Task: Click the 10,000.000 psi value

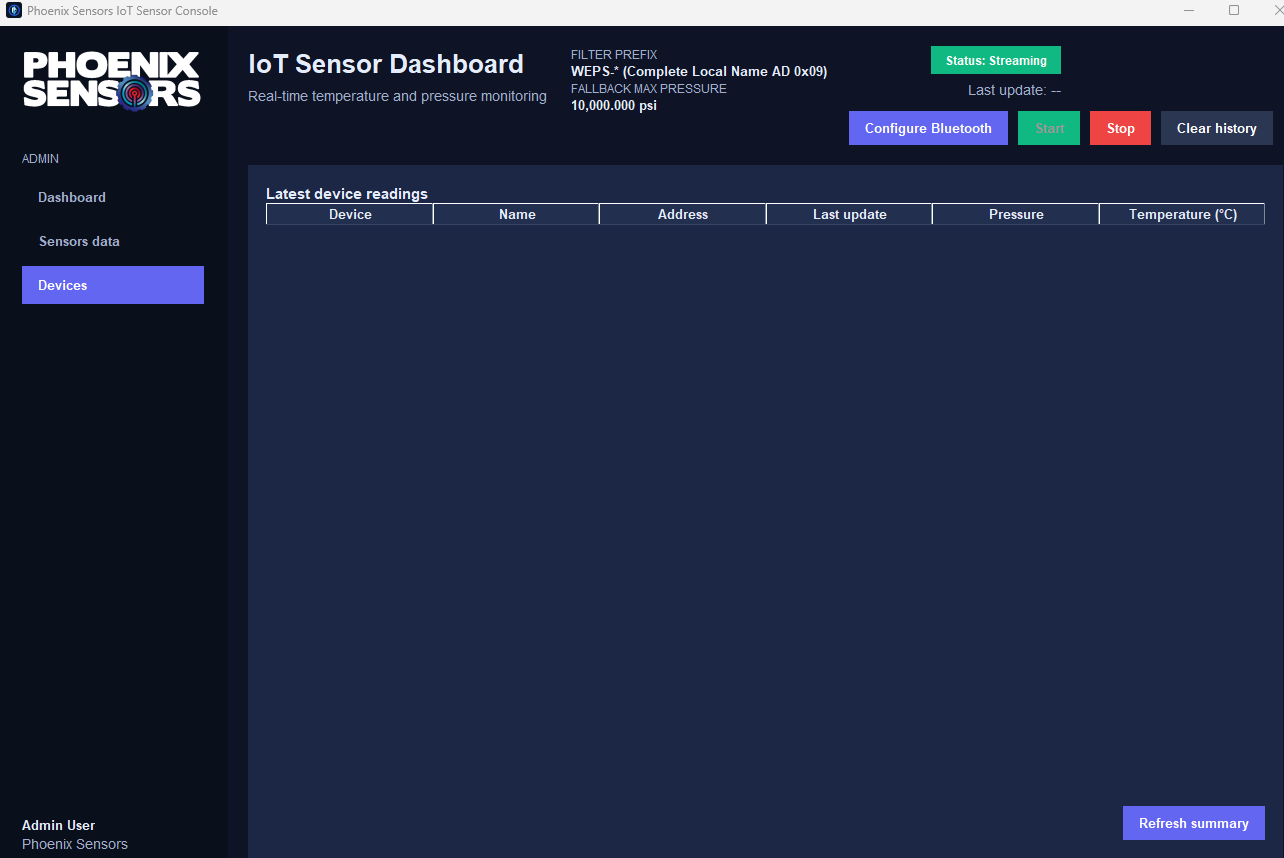Action: click(614, 105)
